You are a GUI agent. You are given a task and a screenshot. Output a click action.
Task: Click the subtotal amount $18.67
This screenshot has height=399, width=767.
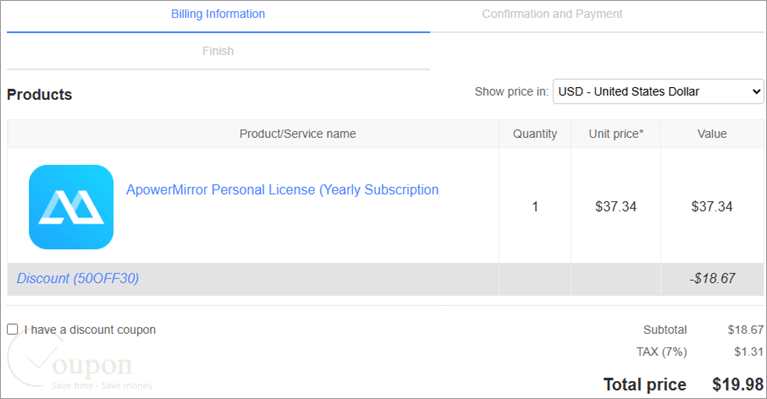click(745, 330)
